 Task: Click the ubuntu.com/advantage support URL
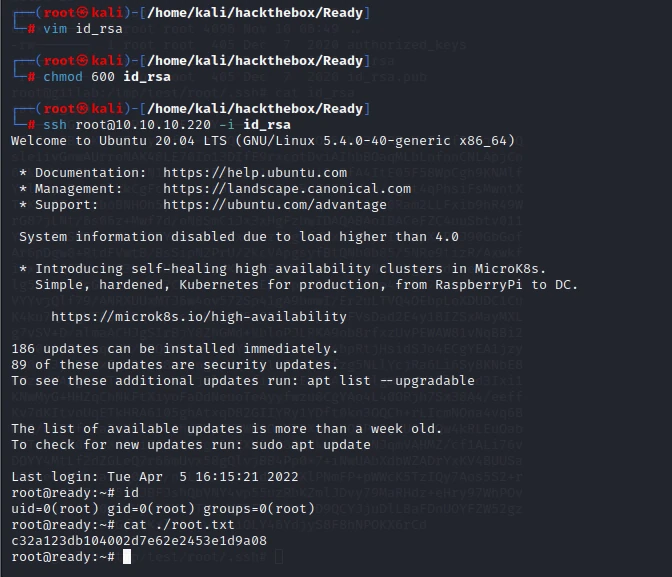point(275,205)
